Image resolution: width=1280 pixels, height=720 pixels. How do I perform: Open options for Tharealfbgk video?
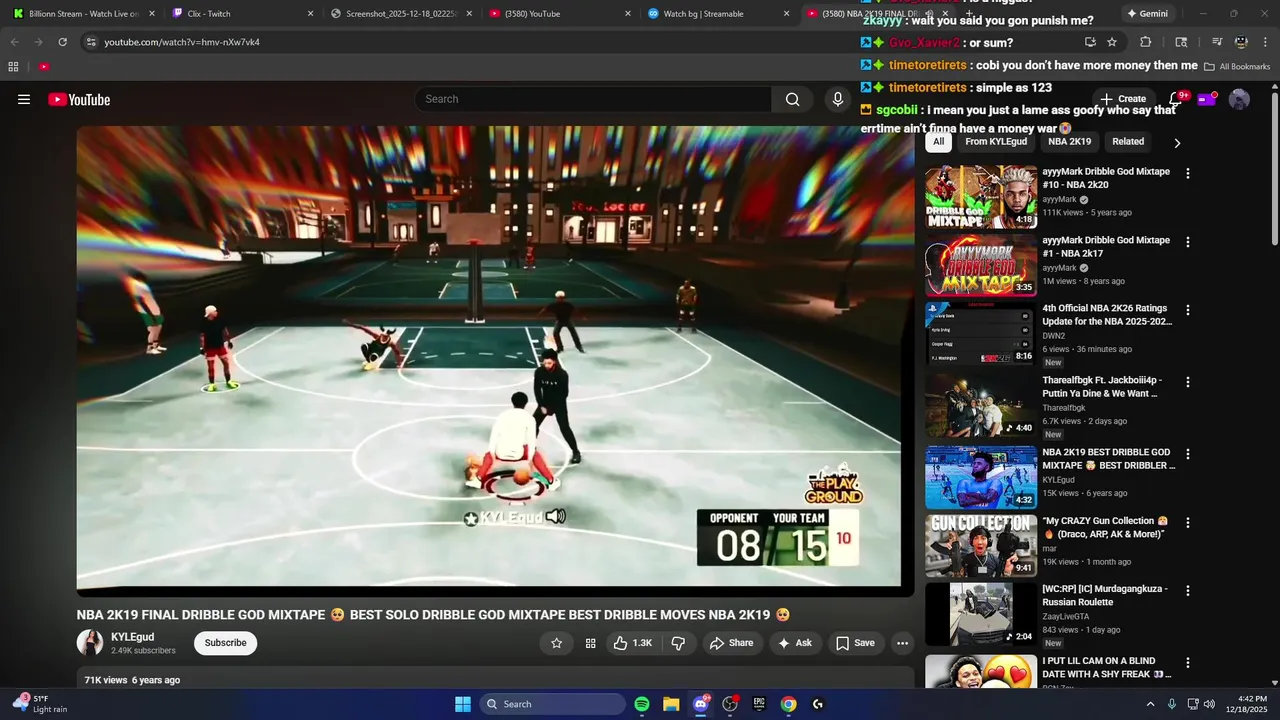(x=1188, y=382)
